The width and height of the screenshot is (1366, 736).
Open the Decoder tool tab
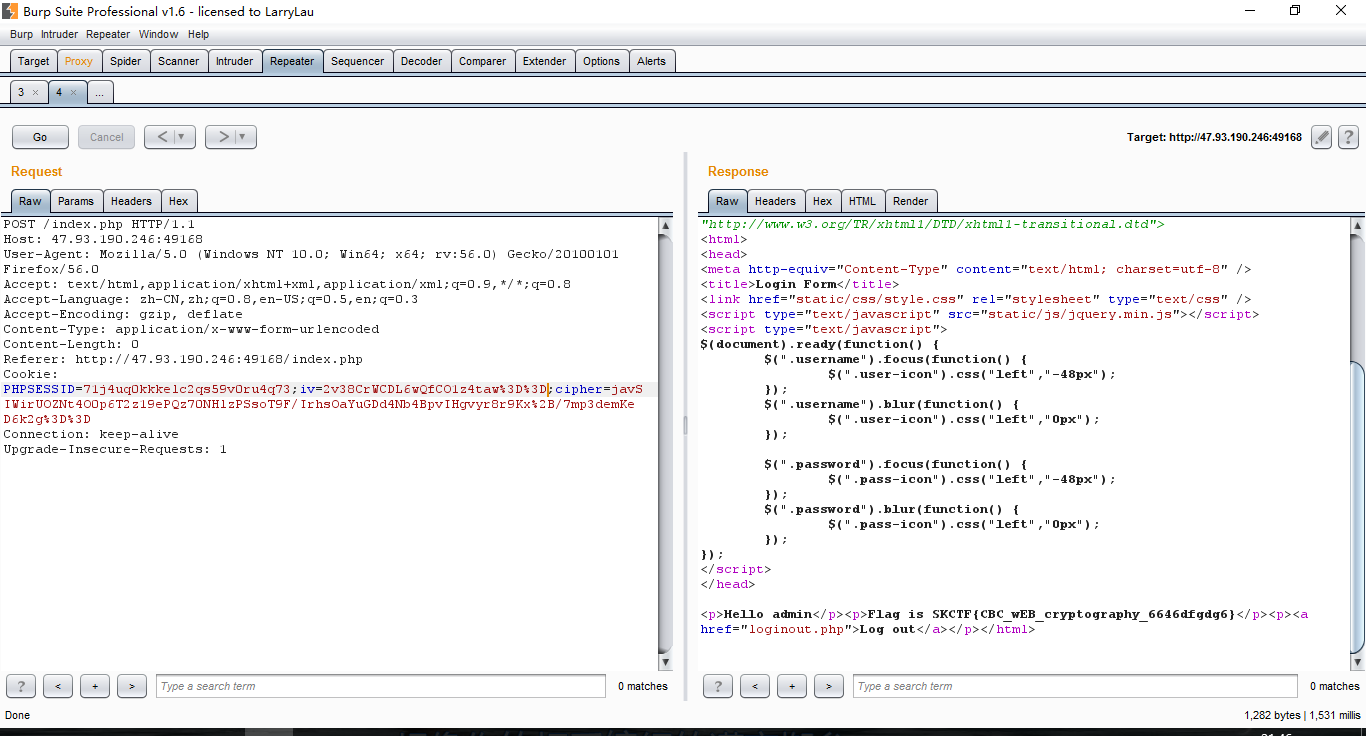[421, 61]
